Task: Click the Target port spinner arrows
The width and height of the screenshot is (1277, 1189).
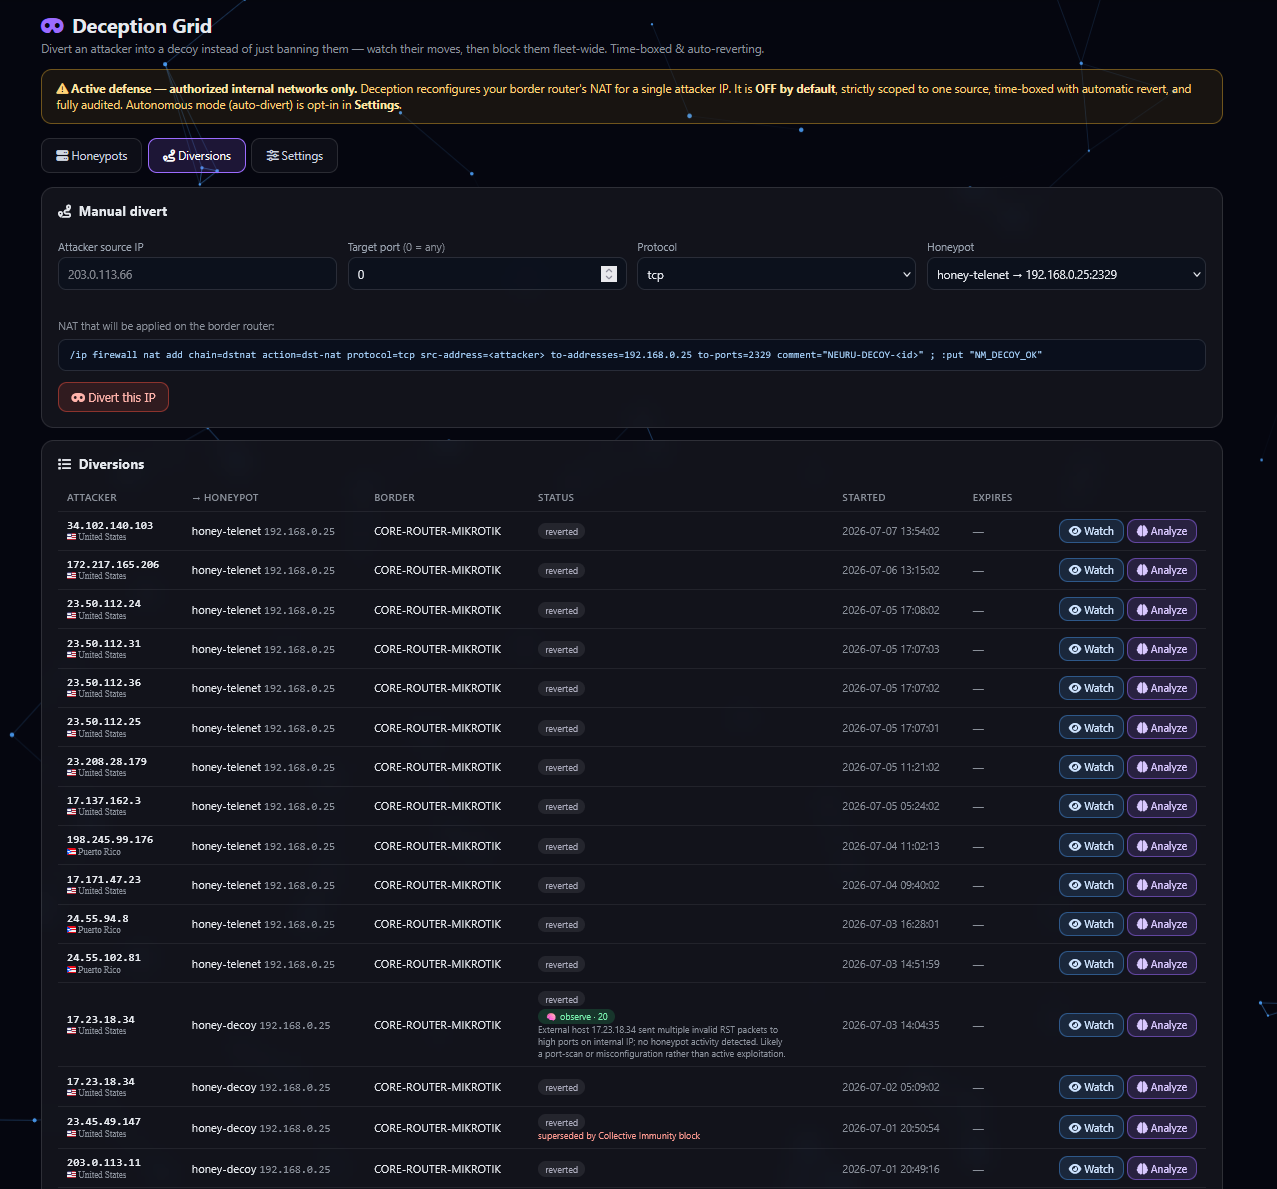Action: 609,274
